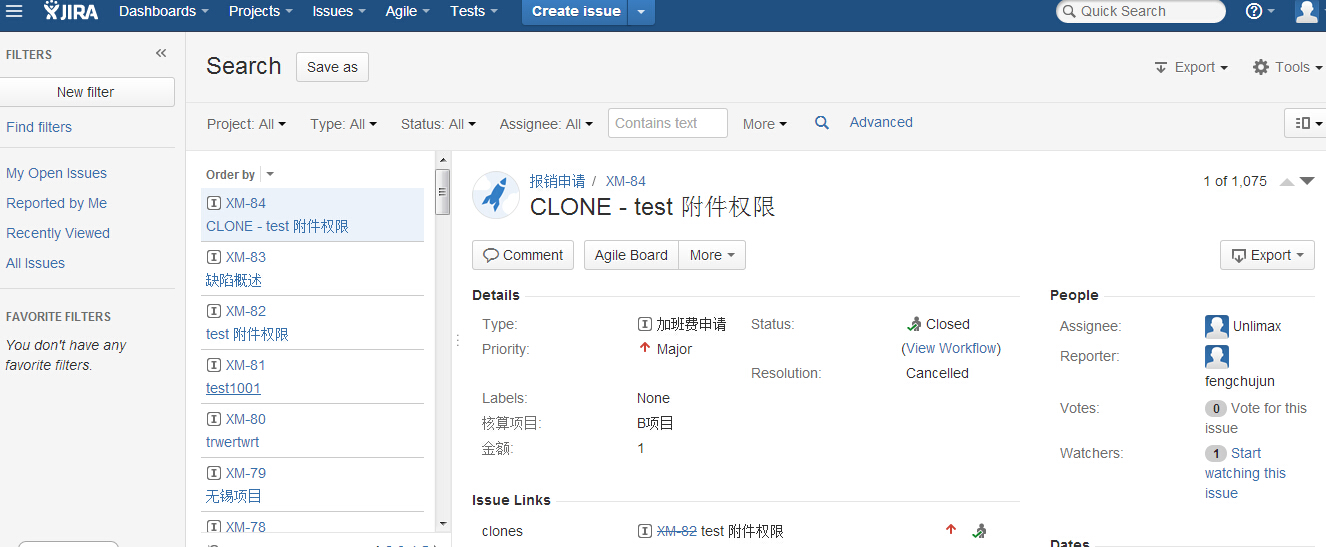Click the Save as button
1326x547 pixels.
point(332,67)
